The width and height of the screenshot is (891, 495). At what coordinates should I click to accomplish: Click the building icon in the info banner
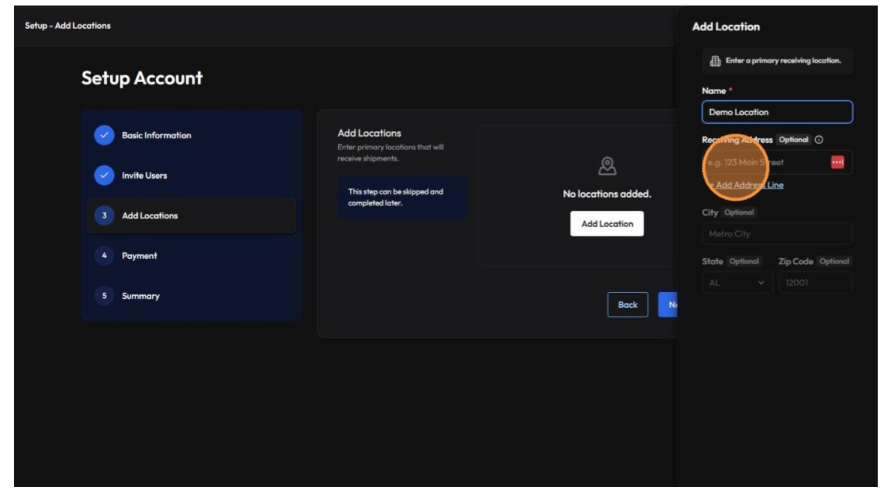point(715,61)
